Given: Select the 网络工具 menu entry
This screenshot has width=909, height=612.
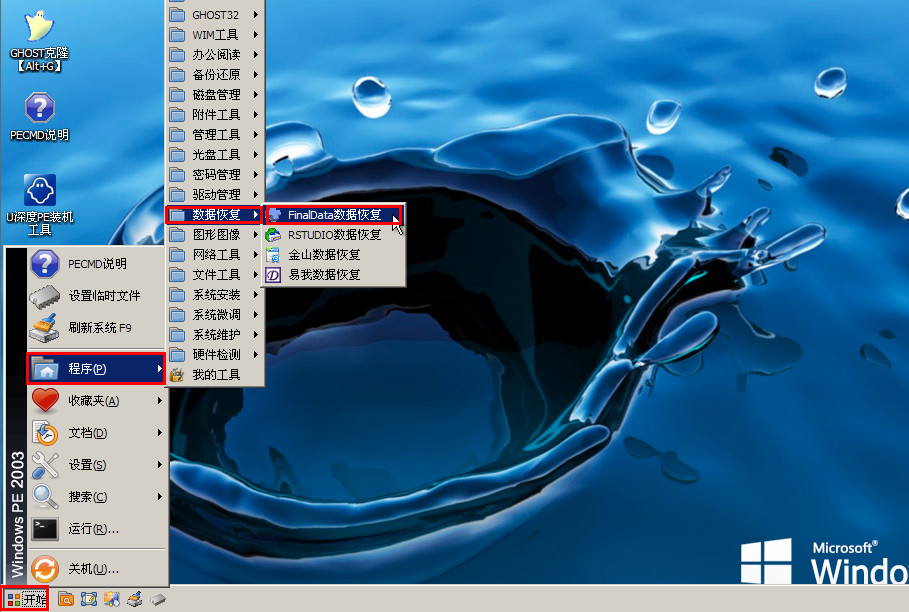Looking at the screenshot, I should (215, 254).
